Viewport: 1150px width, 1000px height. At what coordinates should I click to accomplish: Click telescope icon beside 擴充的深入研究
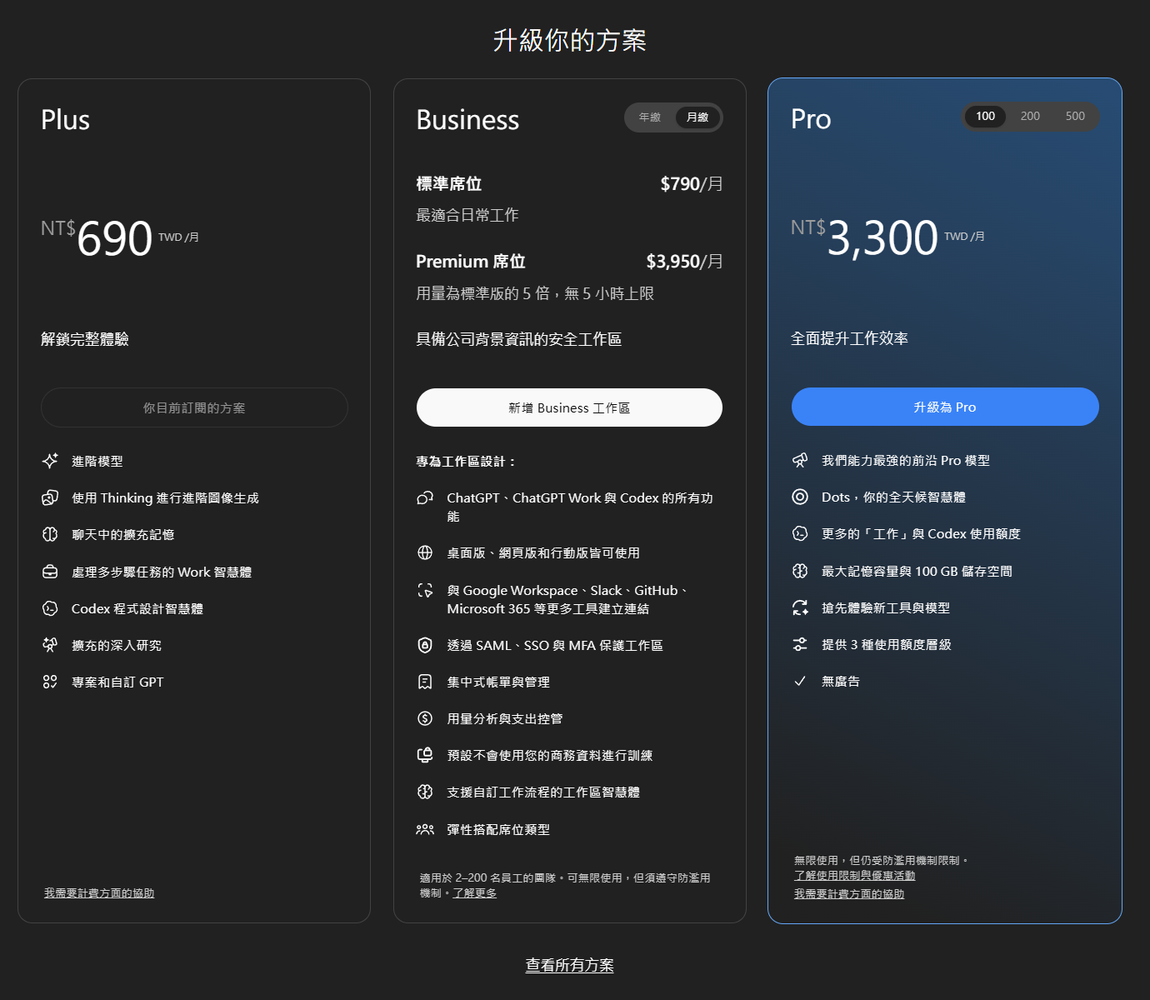click(50, 645)
